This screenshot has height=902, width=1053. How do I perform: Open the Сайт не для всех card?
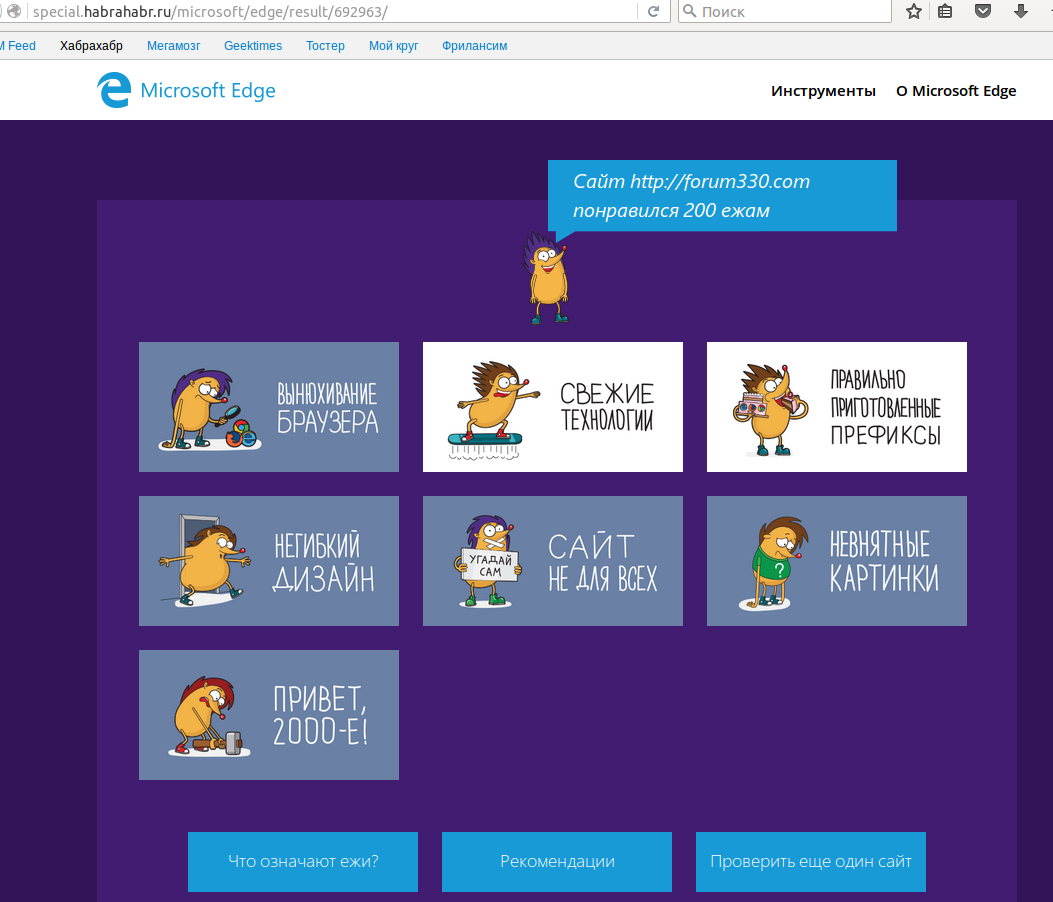pos(553,561)
